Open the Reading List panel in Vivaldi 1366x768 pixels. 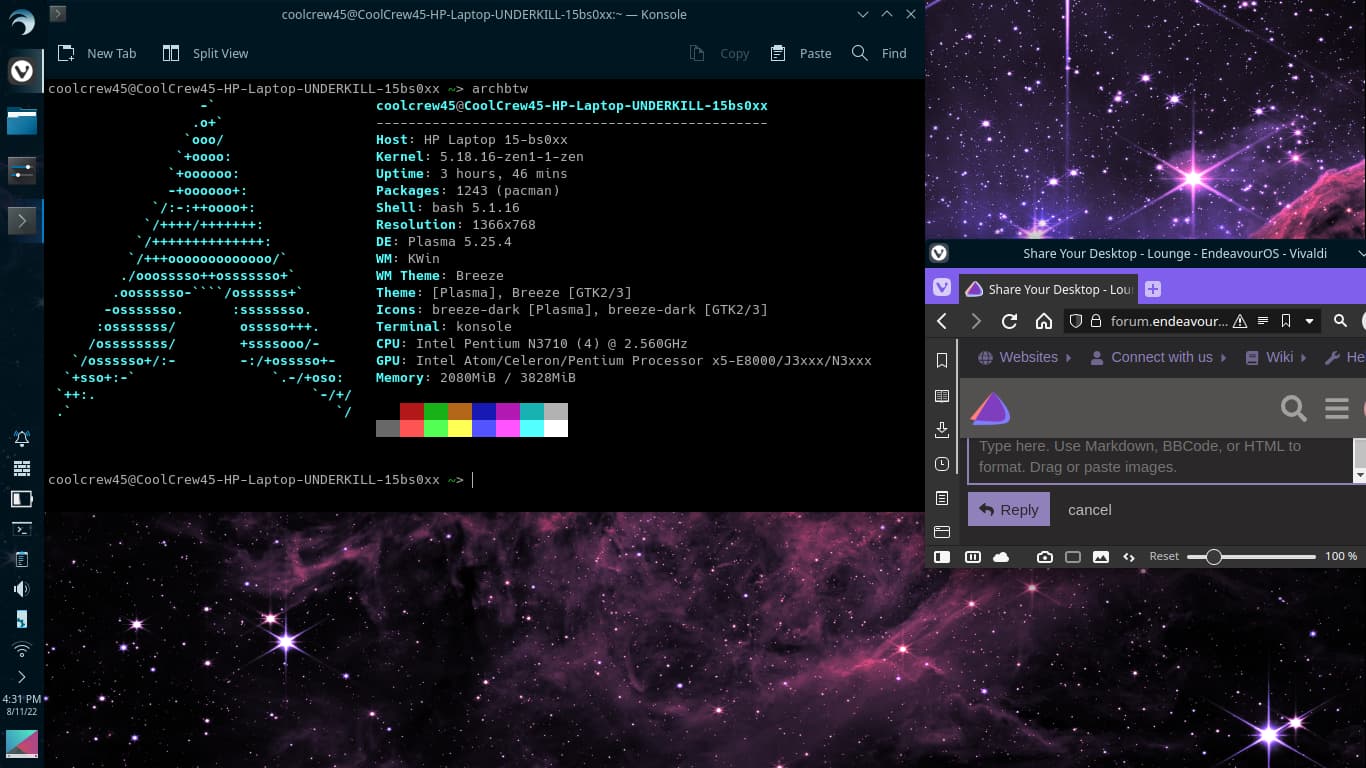(x=942, y=396)
